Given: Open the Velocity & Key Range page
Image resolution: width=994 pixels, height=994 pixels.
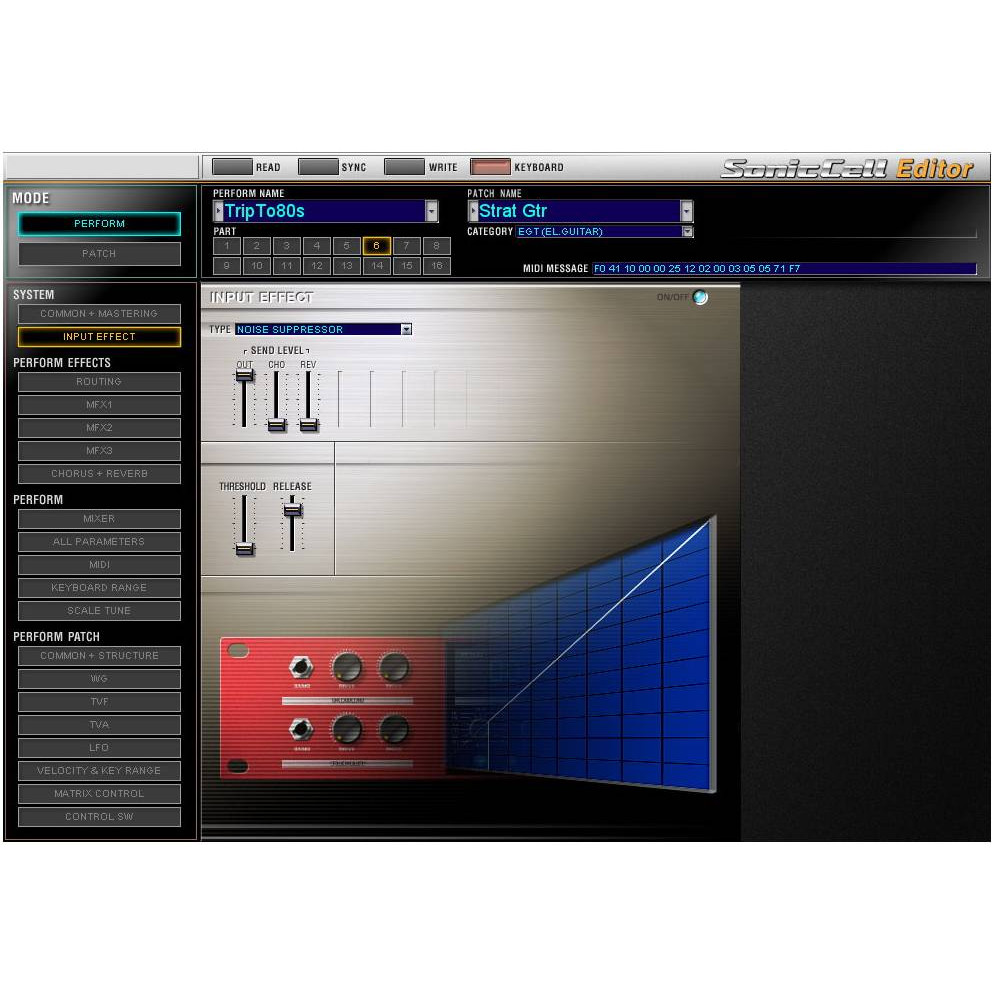Looking at the screenshot, I should (100, 771).
